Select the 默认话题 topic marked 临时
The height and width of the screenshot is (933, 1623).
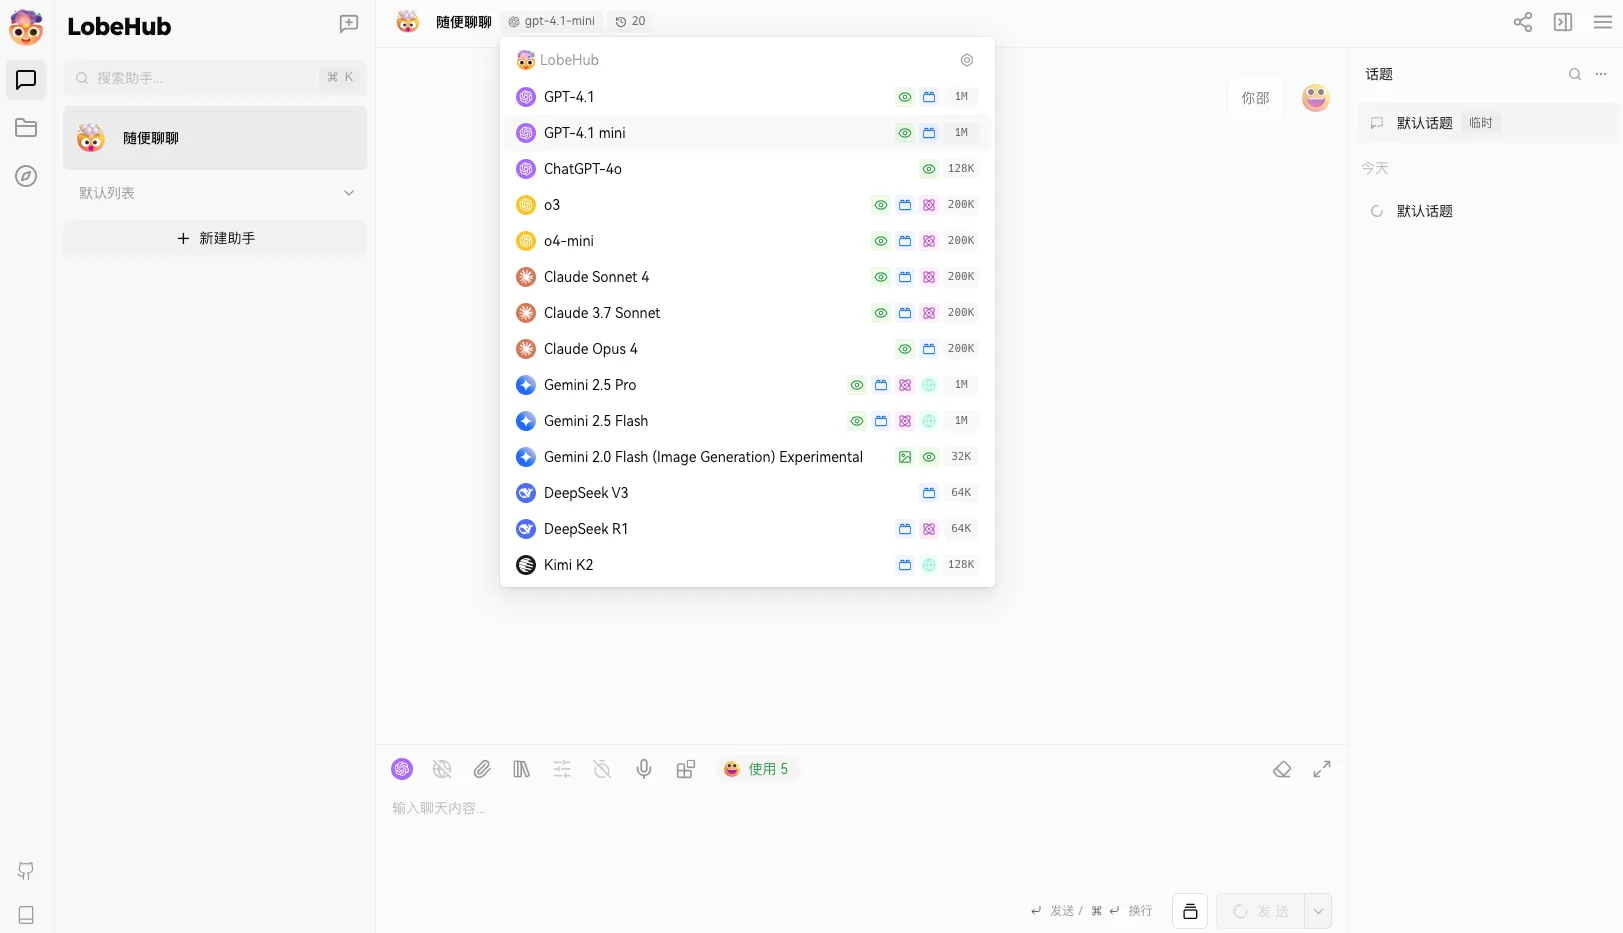click(x=1488, y=123)
